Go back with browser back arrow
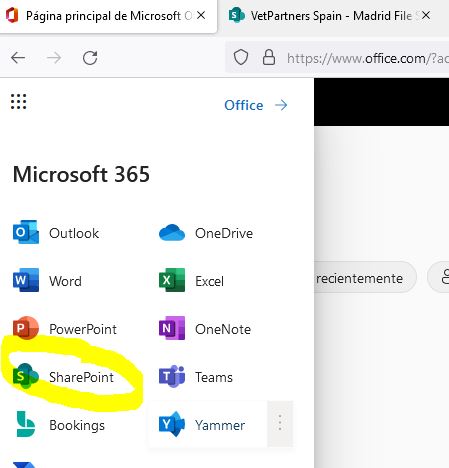The image size is (449, 468). (18, 58)
